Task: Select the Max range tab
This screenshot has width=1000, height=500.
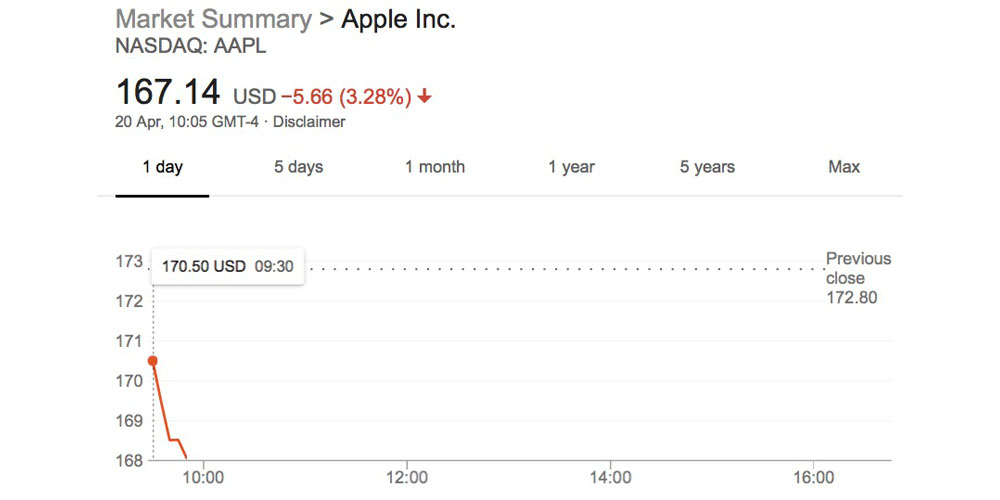Action: click(x=844, y=167)
